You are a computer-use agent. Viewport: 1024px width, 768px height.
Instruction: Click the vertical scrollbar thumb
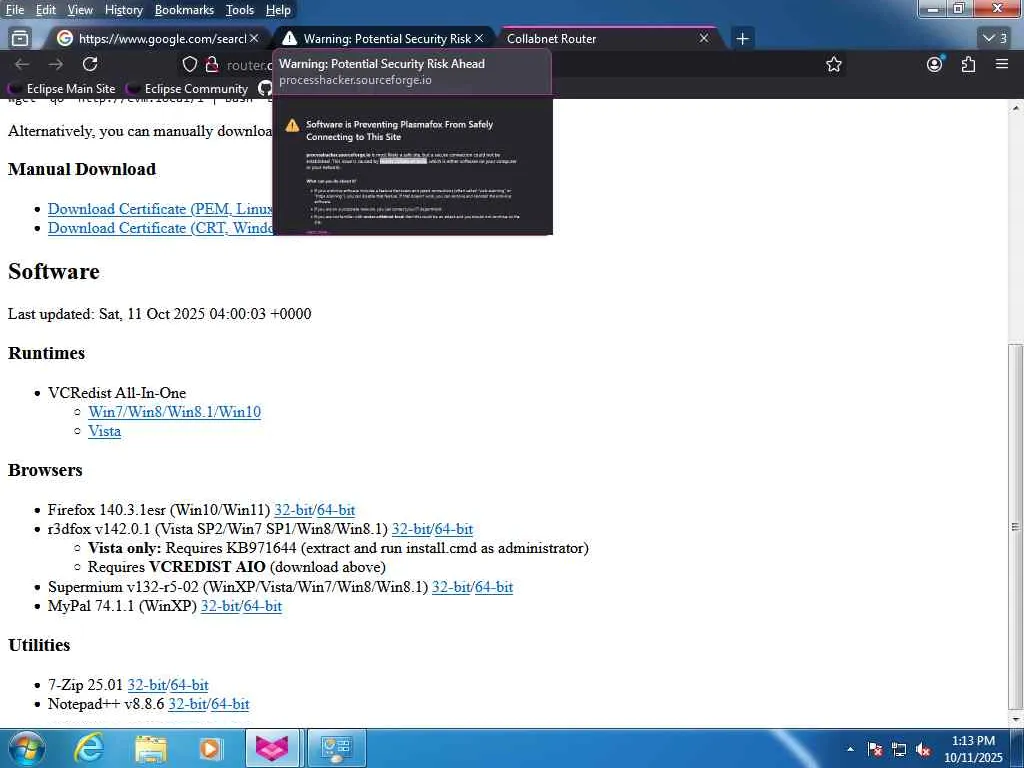click(1016, 526)
